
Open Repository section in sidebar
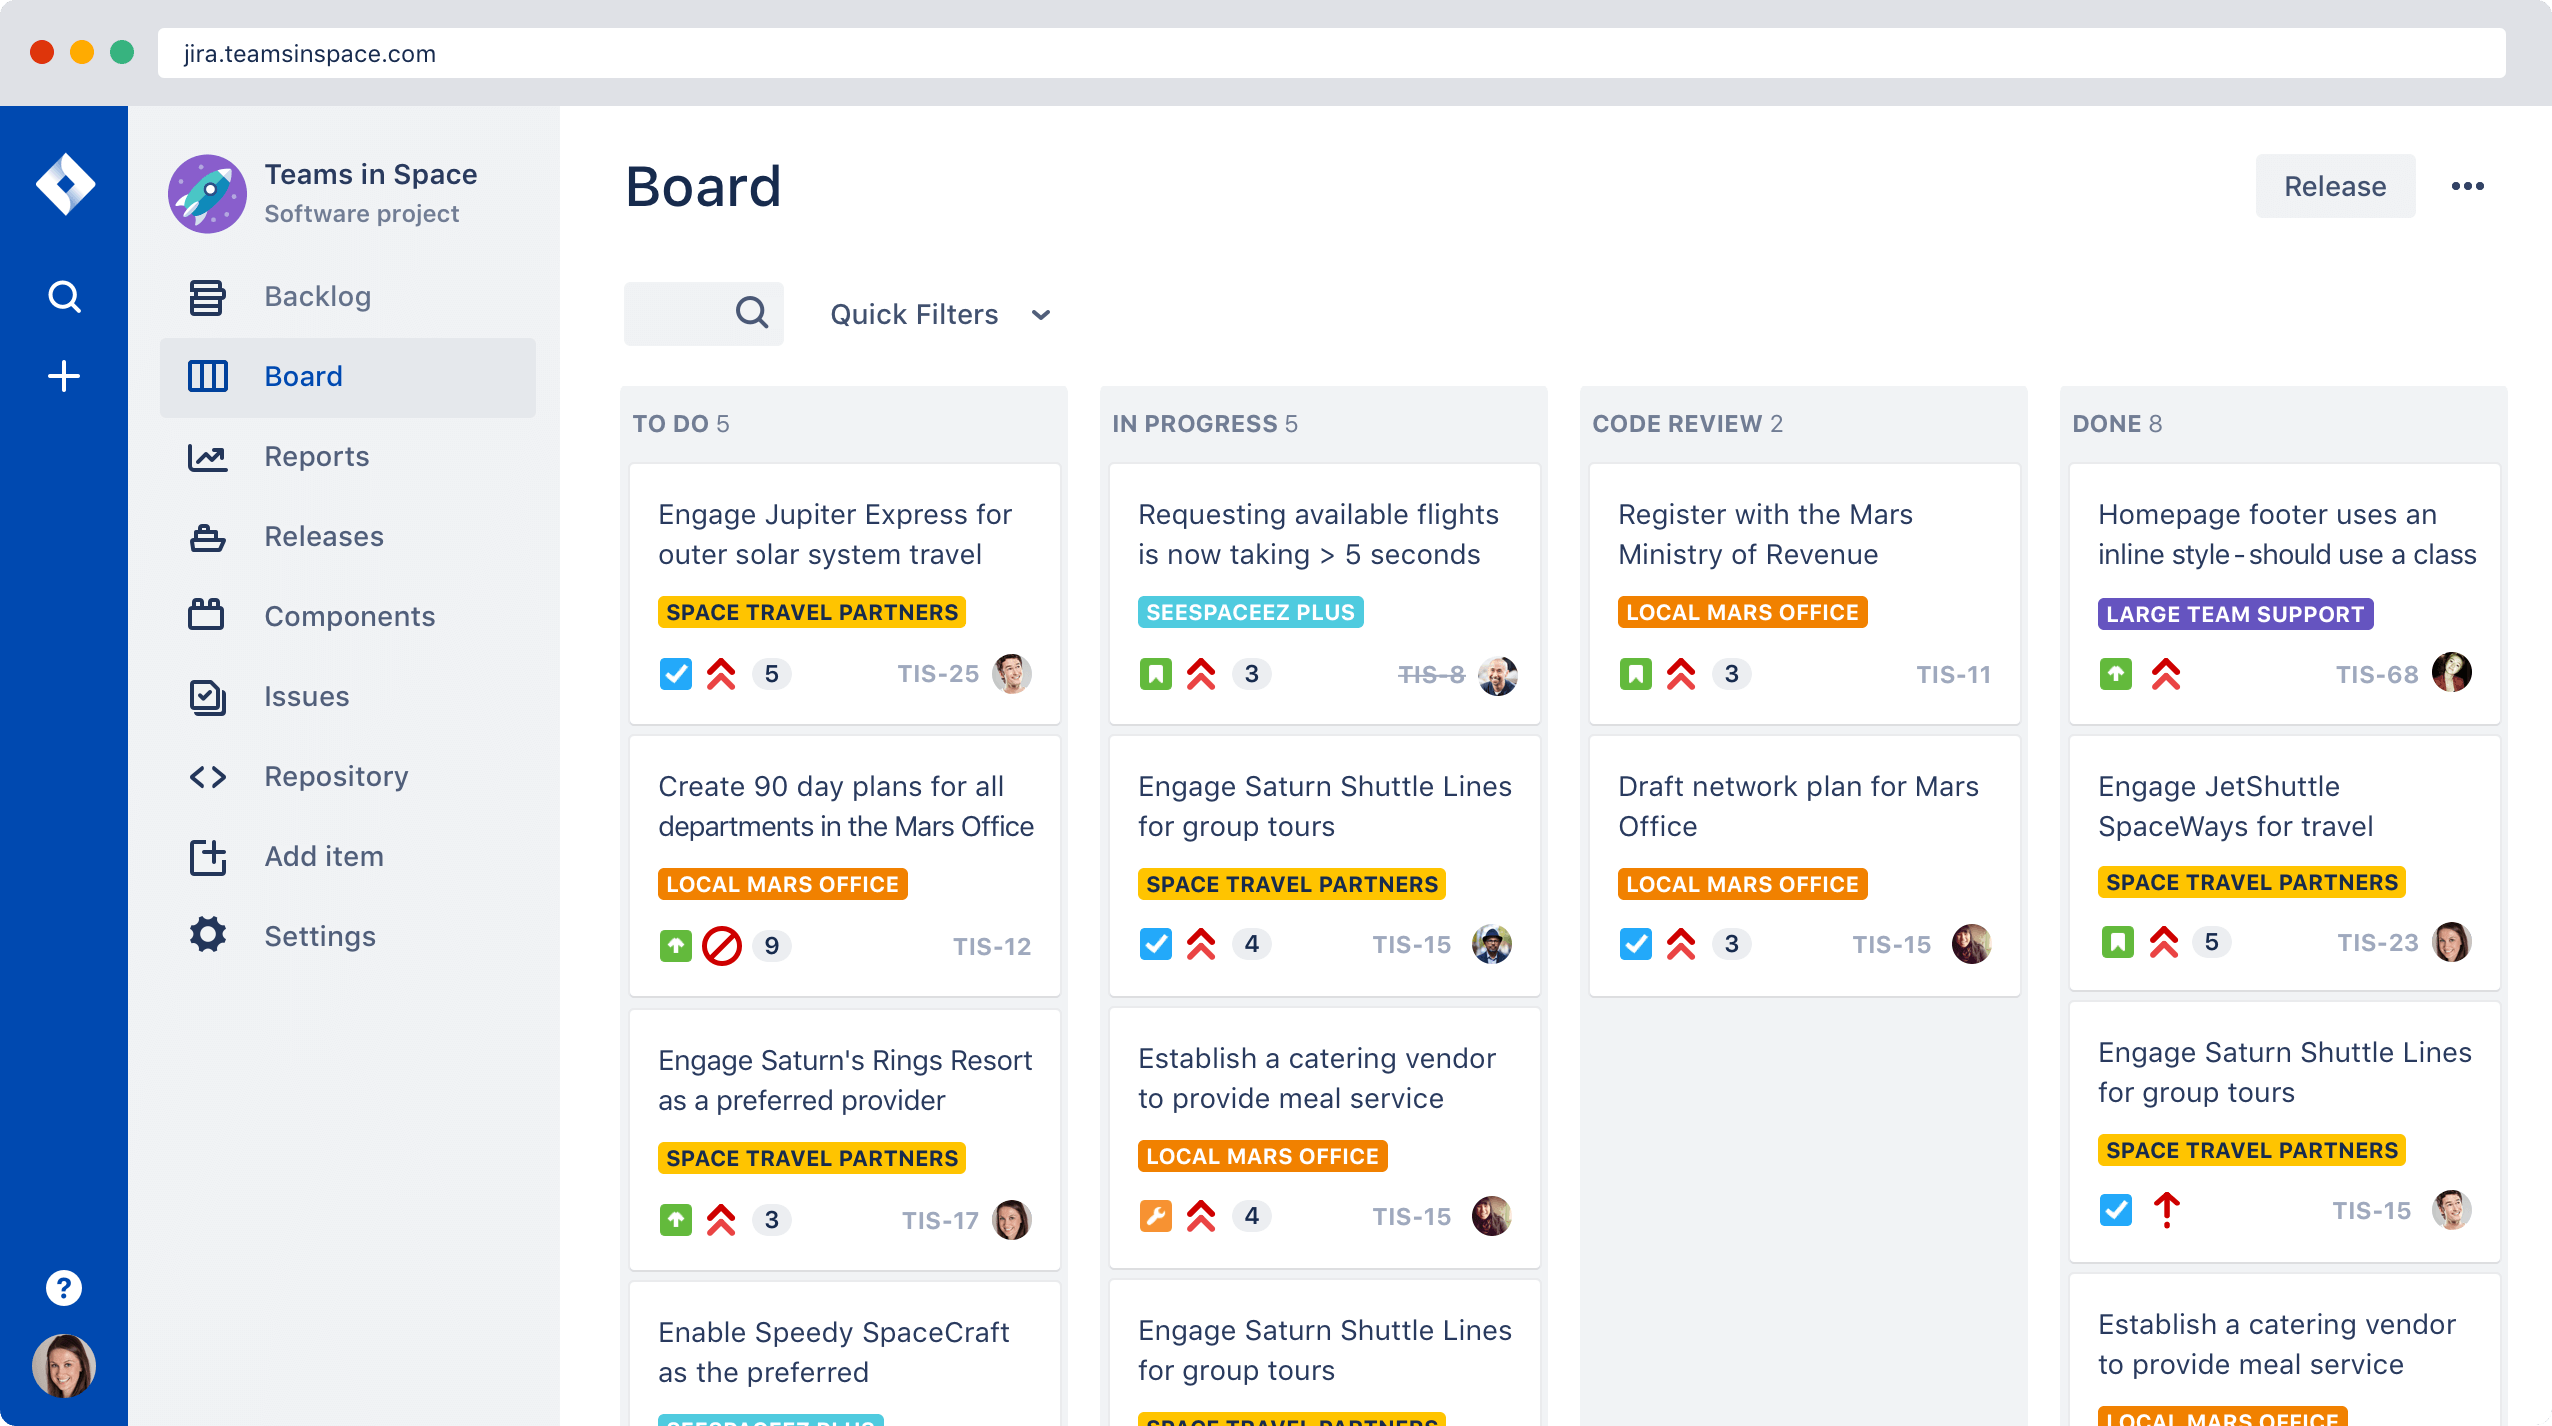point(335,776)
